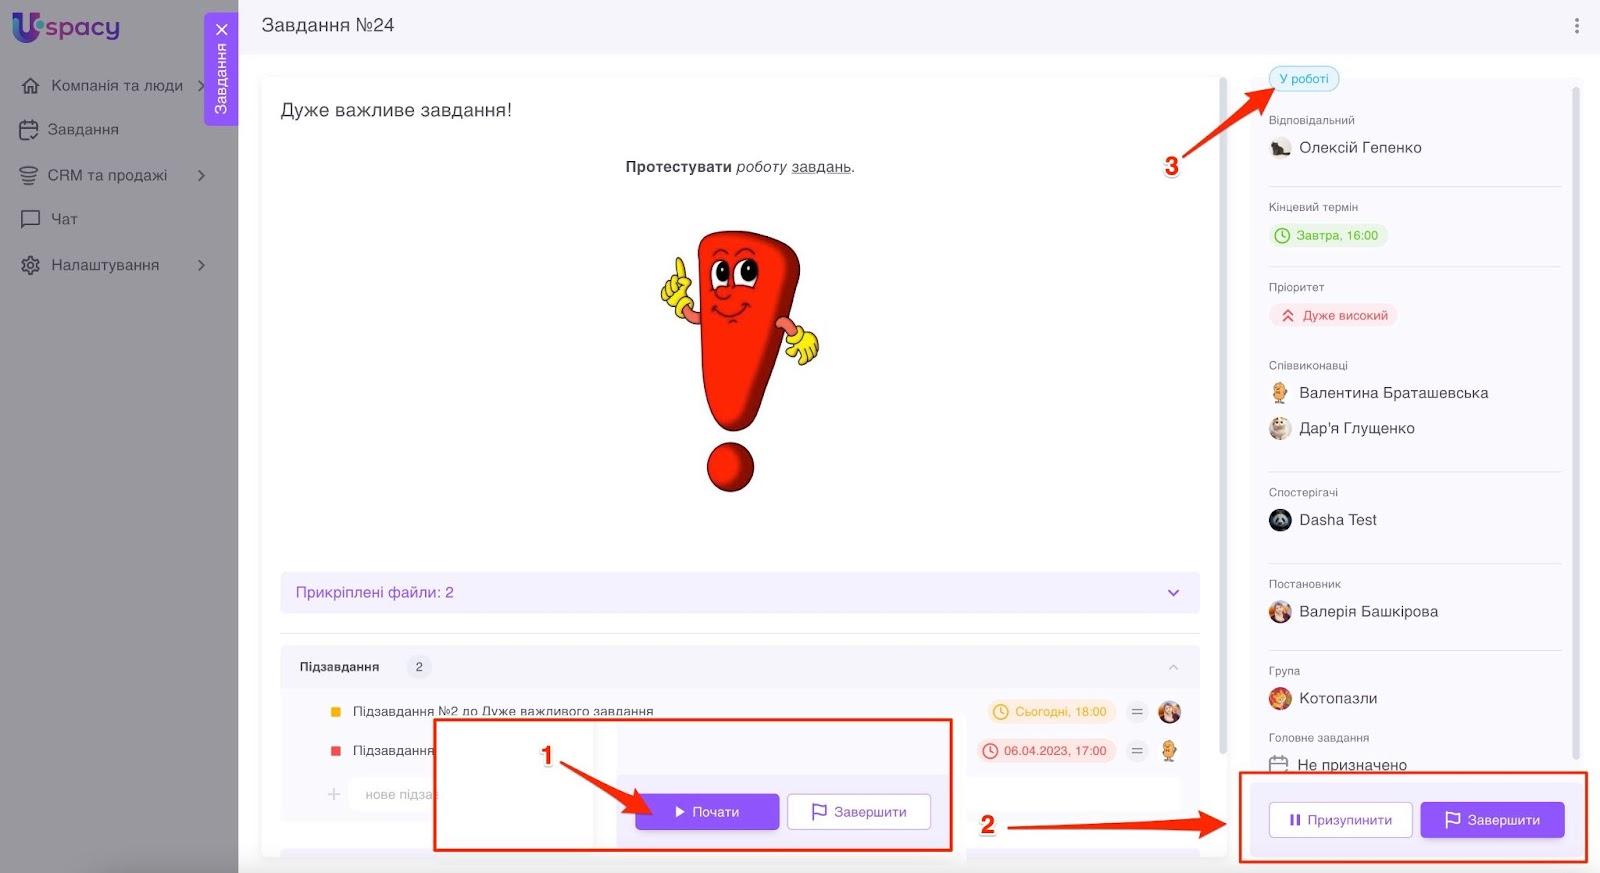Pause the task with Призупинити
Viewport: 1600px width, 873px height.
coord(1340,820)
